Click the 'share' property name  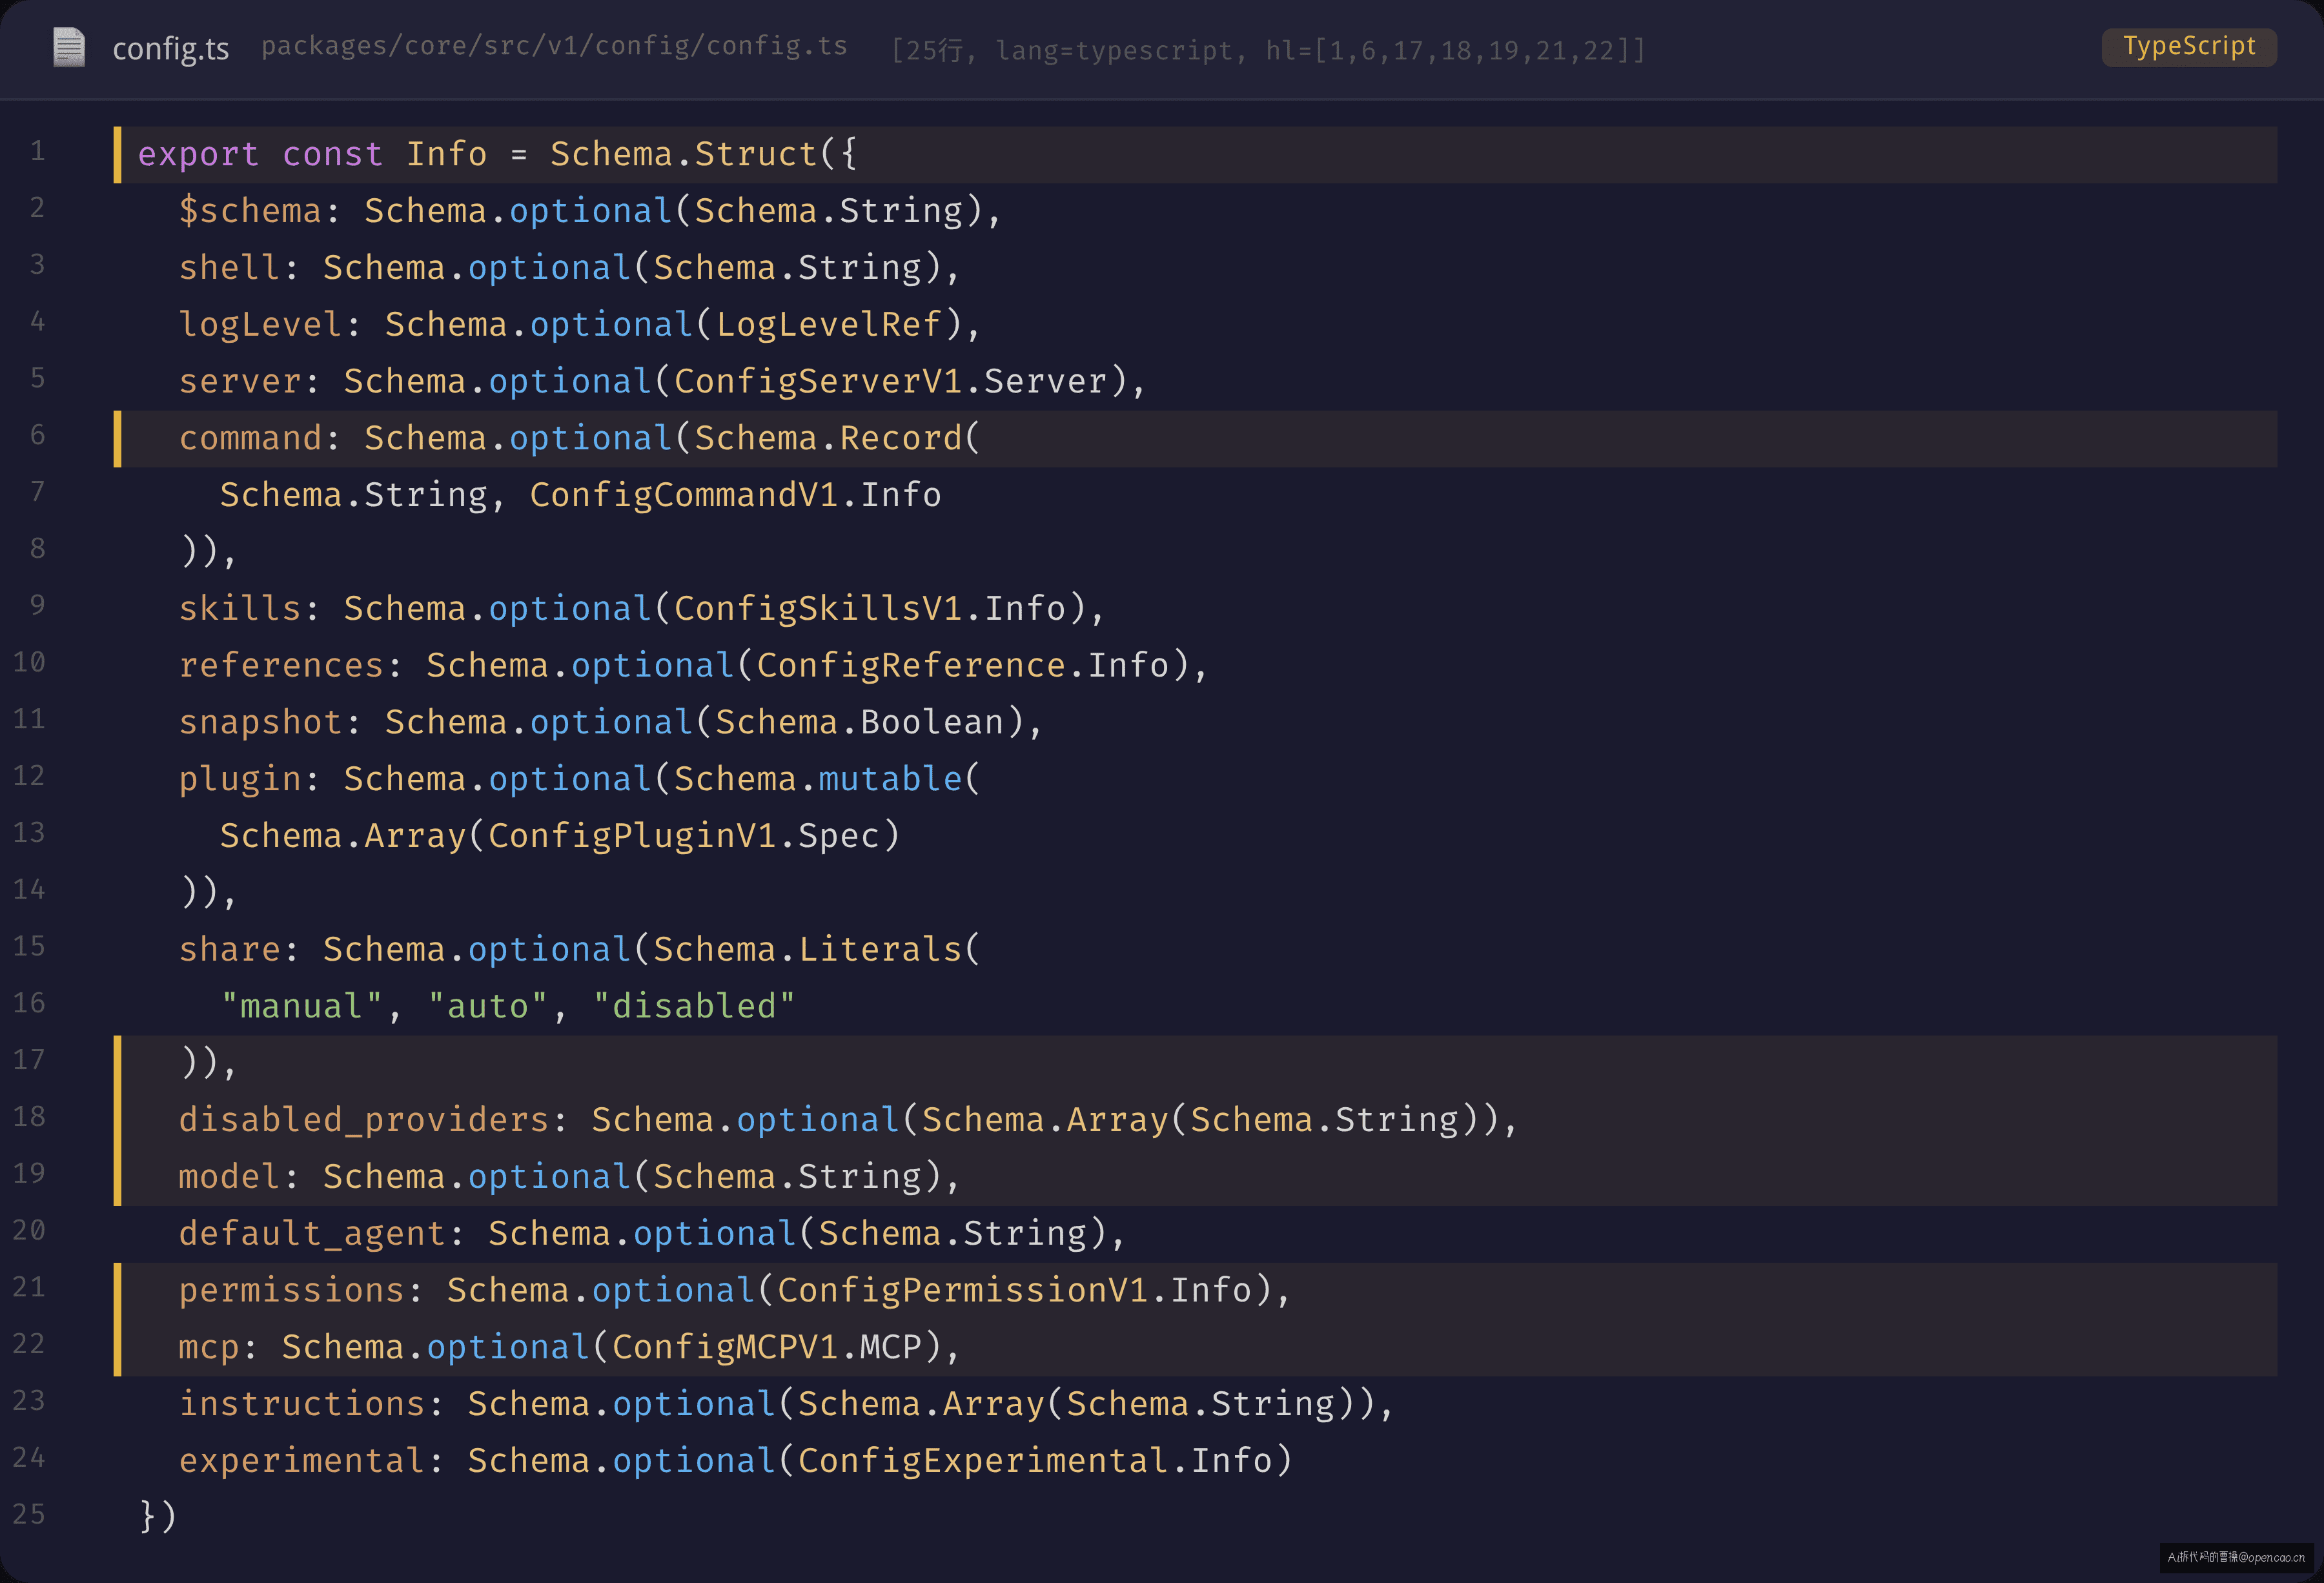(229, 950)
